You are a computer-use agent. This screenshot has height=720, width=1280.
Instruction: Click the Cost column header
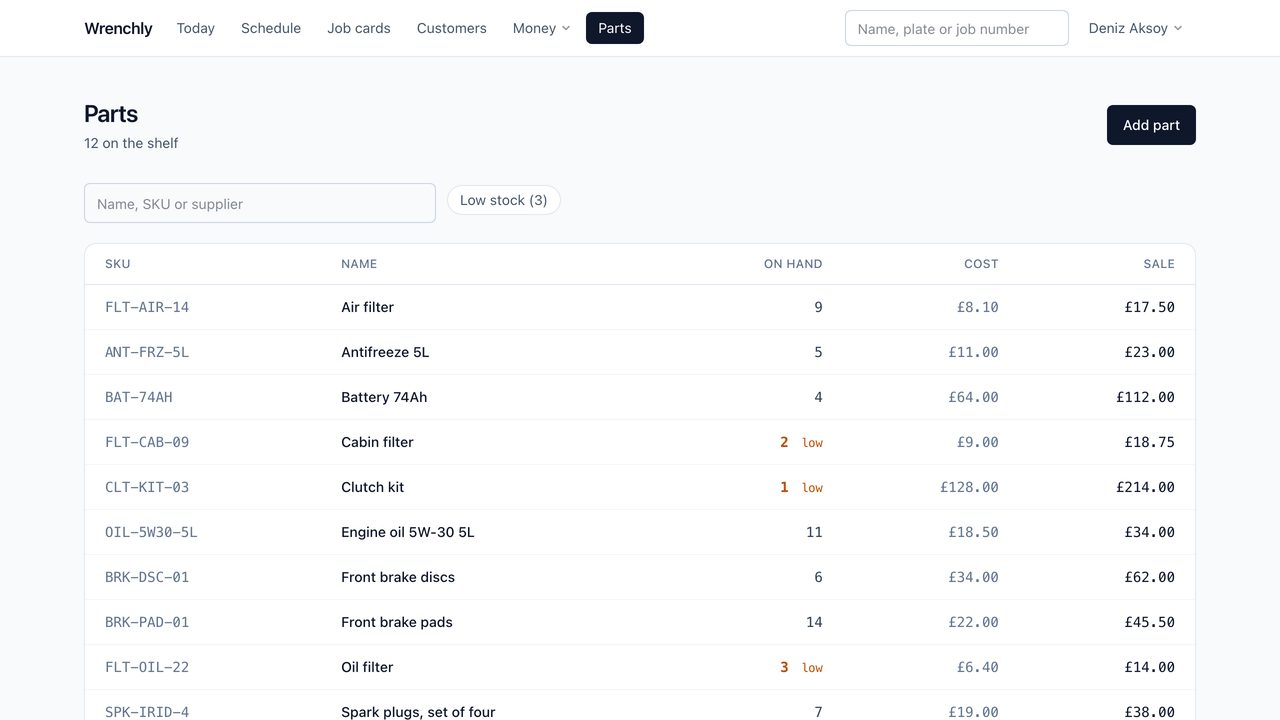pos(981,264)
